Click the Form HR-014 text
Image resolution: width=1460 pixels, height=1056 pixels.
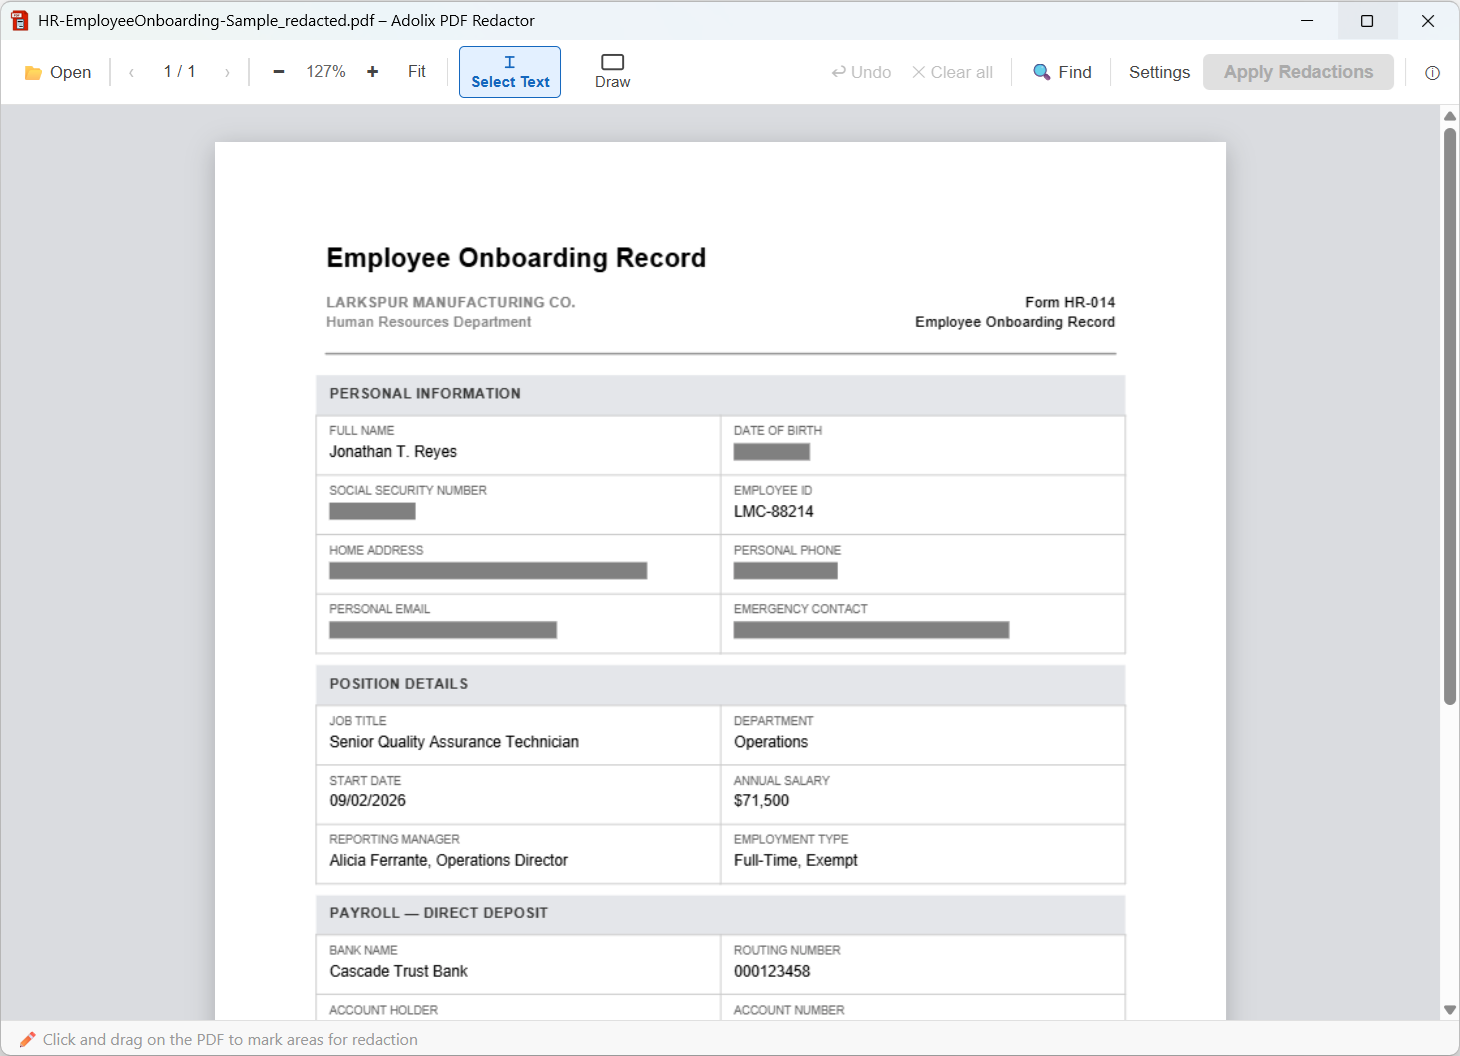tap(1070, 302)
